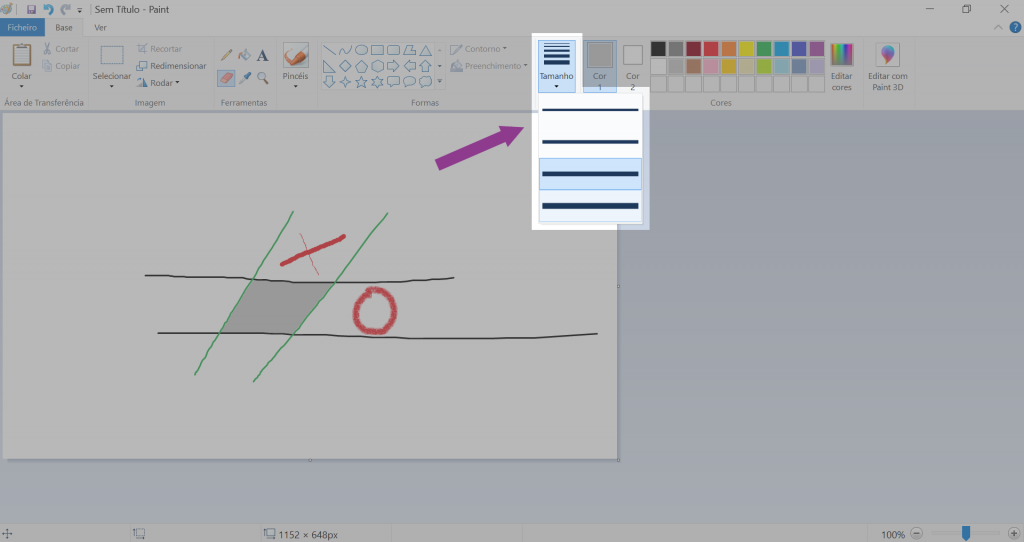
Task: Click the Copiar button
Action: [x=61, y=66]
